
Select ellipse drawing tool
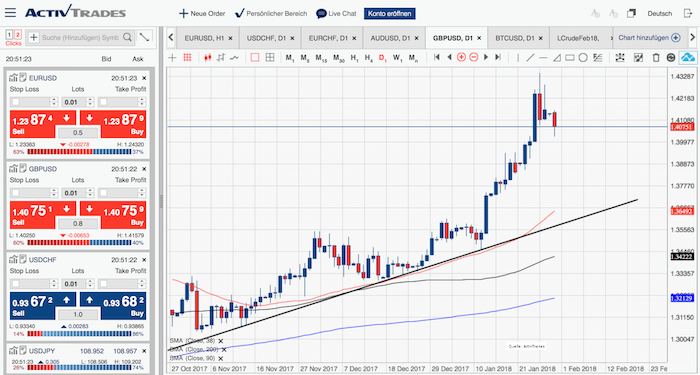(583, 57)
